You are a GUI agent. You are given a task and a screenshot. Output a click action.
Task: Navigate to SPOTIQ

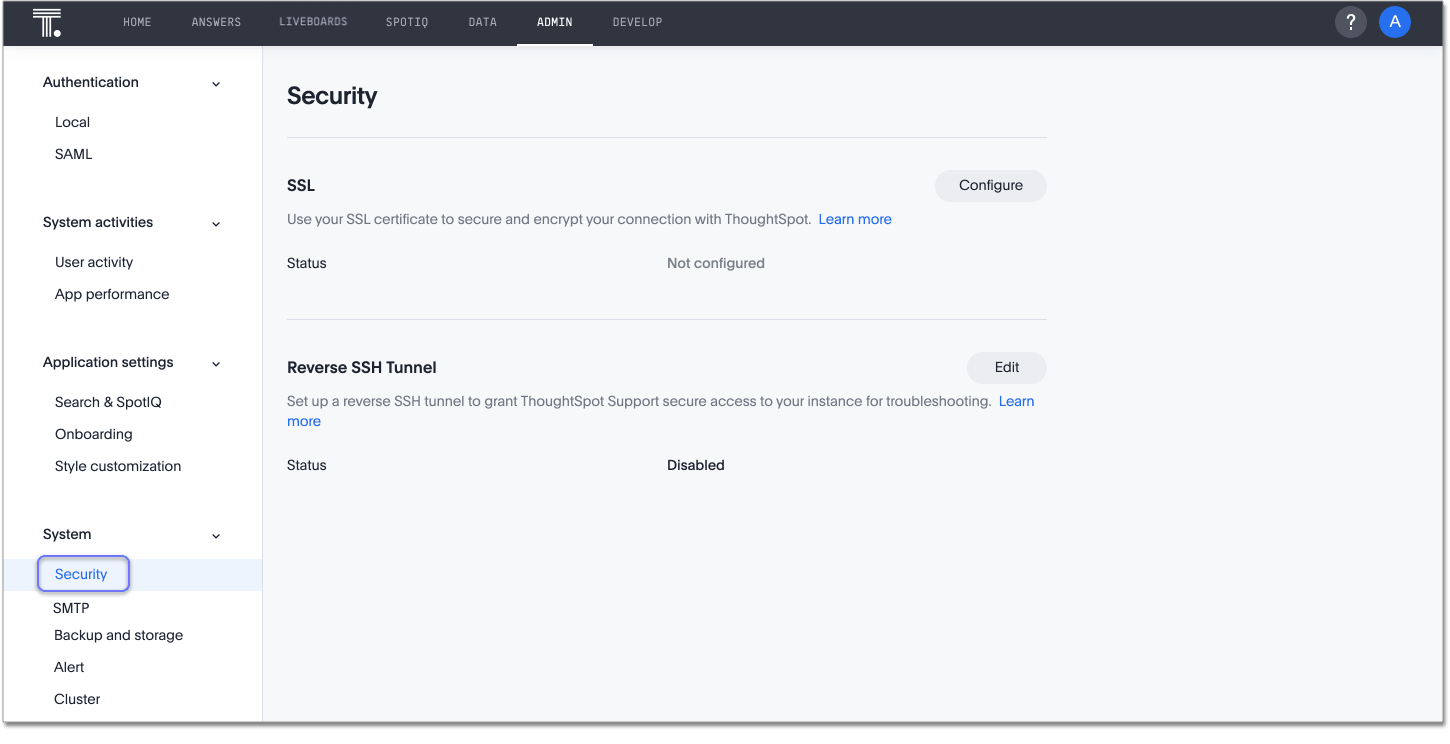pyautogui.click(x=406, y=21)
